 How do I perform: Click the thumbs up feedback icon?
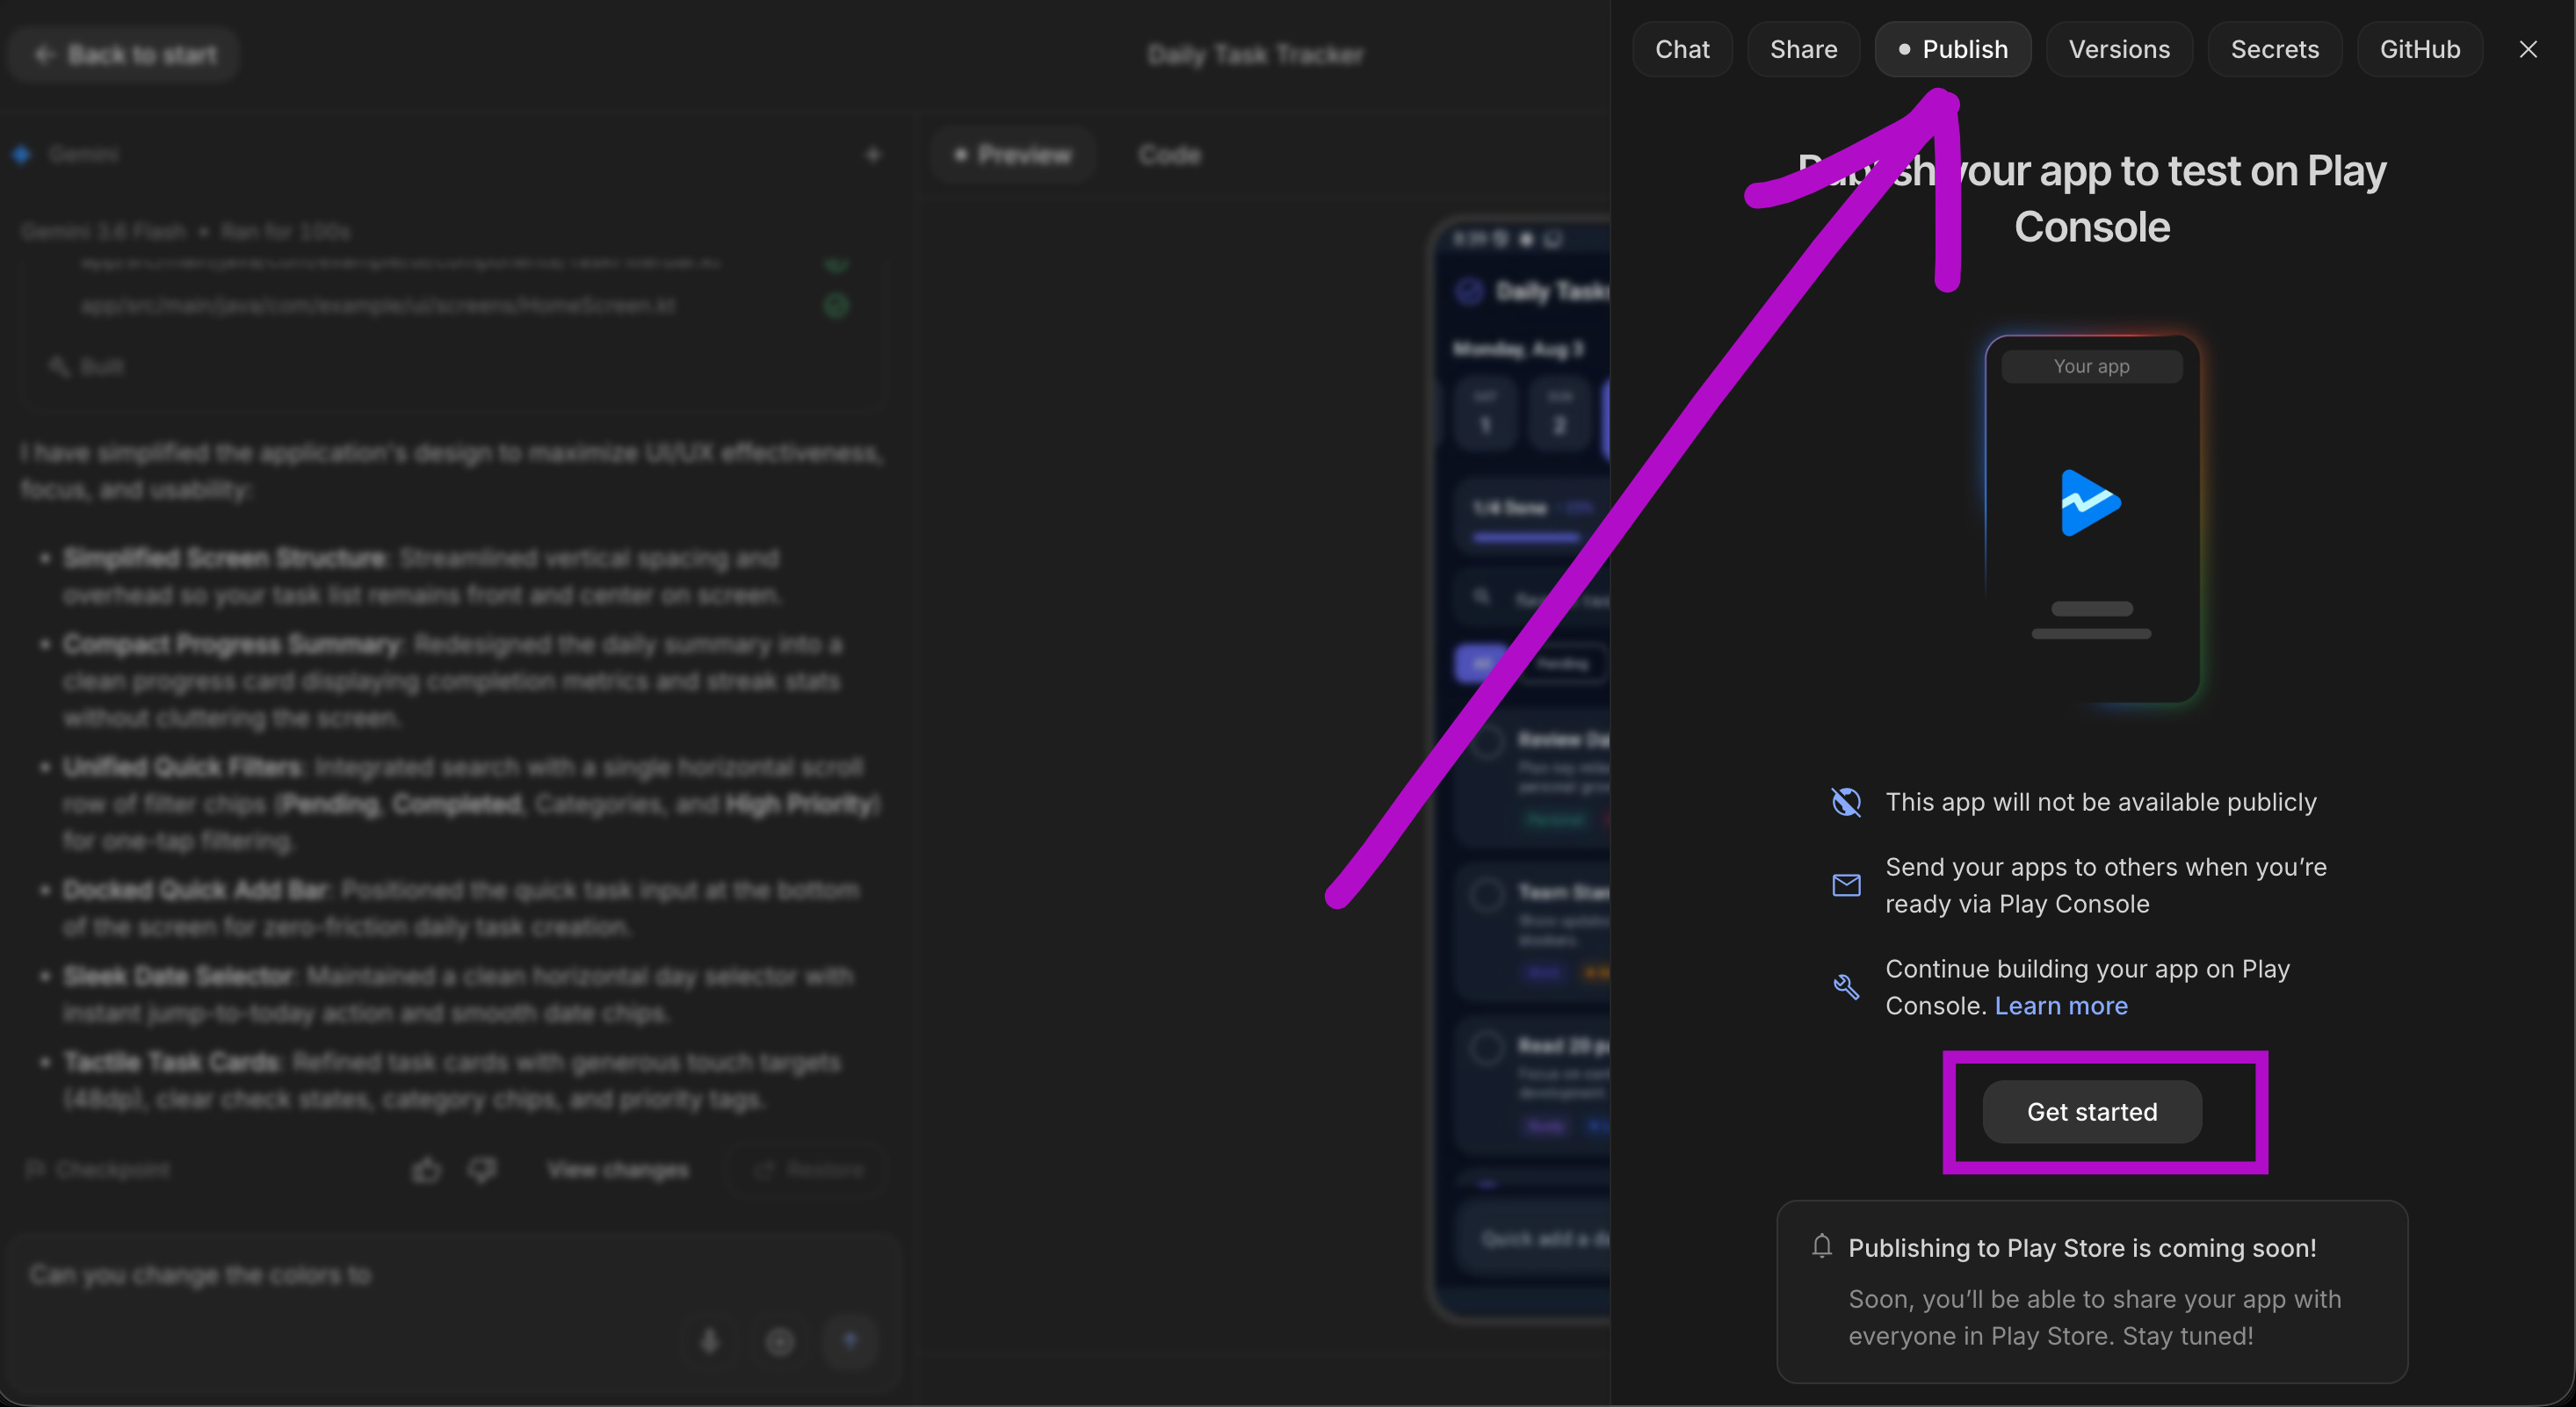[x=427, y=1169]
